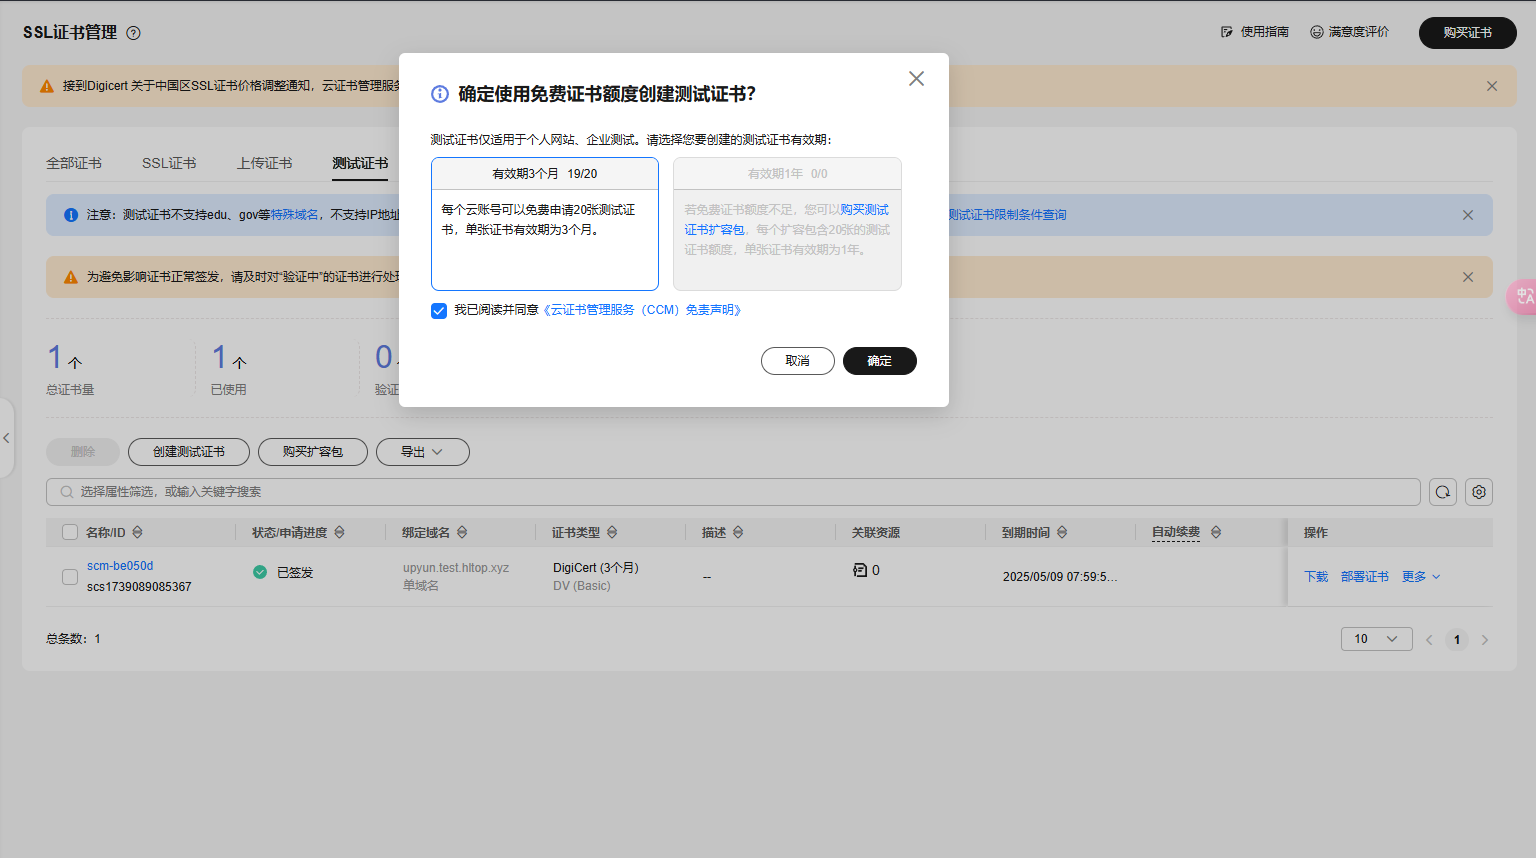Click the DigiCert (3个月) cell
1536x858 pixels.
click(x=596, y=568)
